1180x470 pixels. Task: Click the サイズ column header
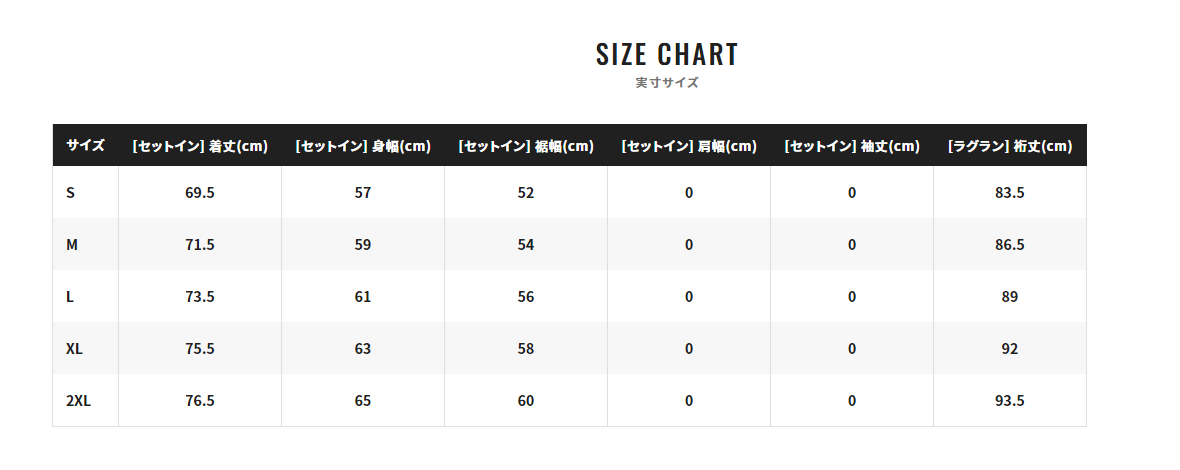coord(85,146)
